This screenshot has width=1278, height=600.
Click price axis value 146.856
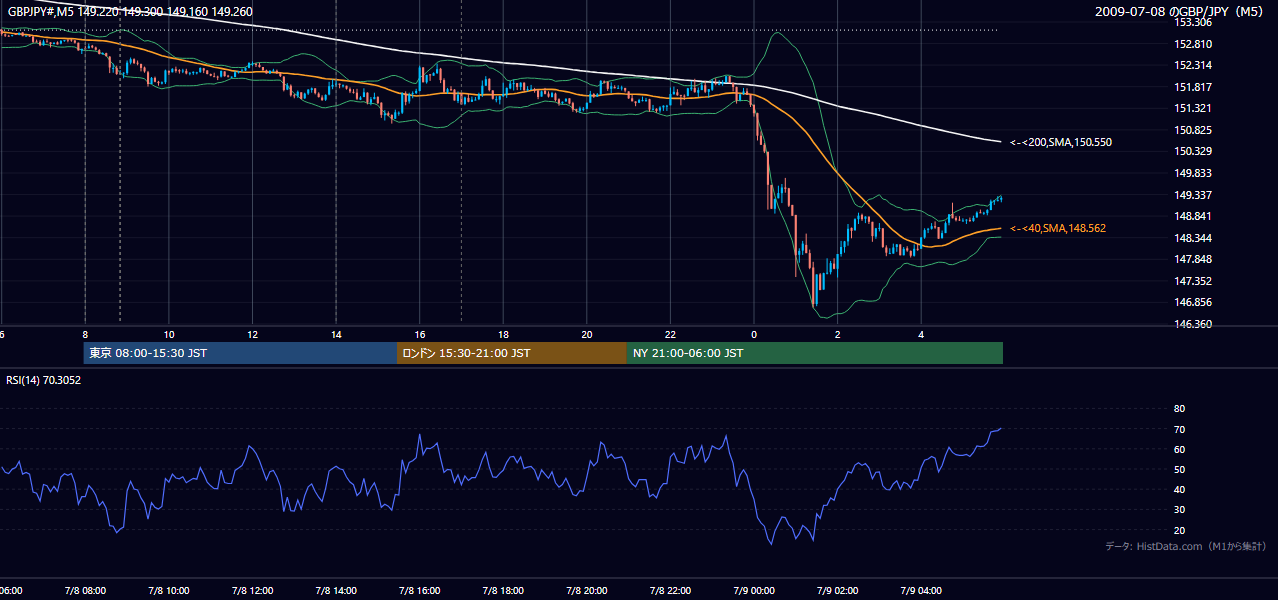coord(1194,302)
